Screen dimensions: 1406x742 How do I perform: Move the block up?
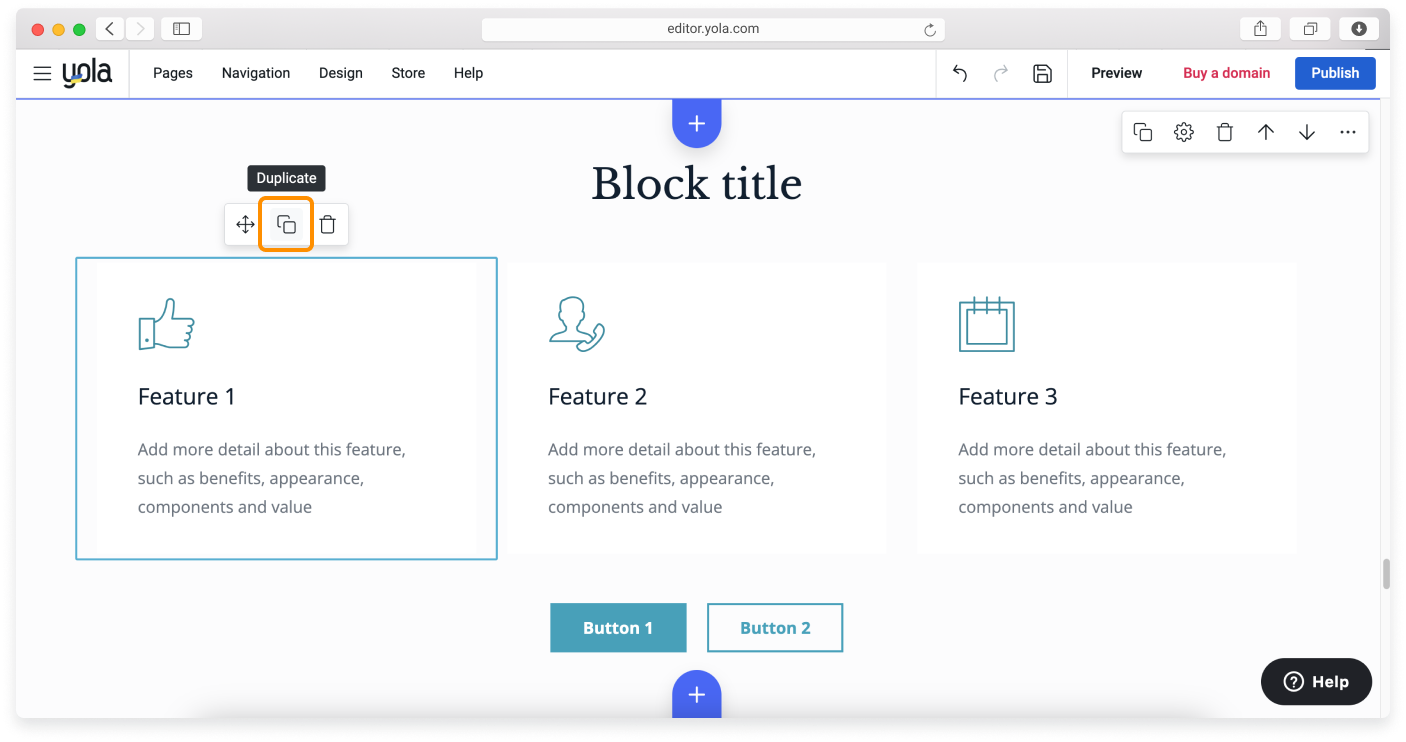(1266, 131)
